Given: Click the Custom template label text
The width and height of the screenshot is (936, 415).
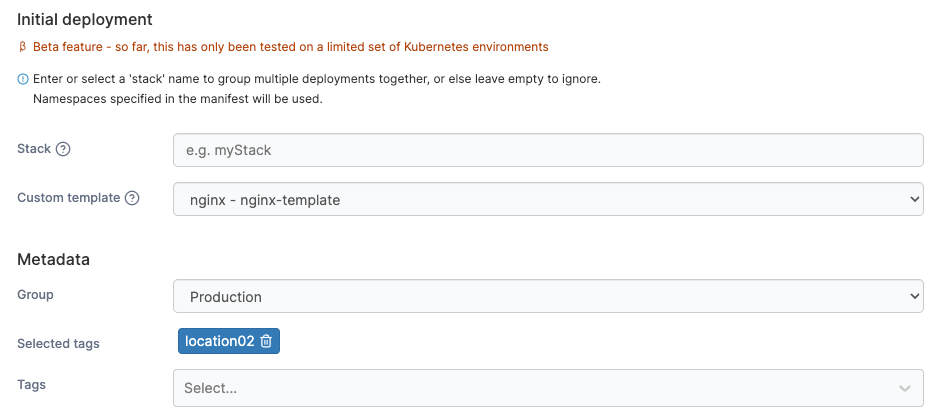Looking at the screenshot, I should point(68,198).
